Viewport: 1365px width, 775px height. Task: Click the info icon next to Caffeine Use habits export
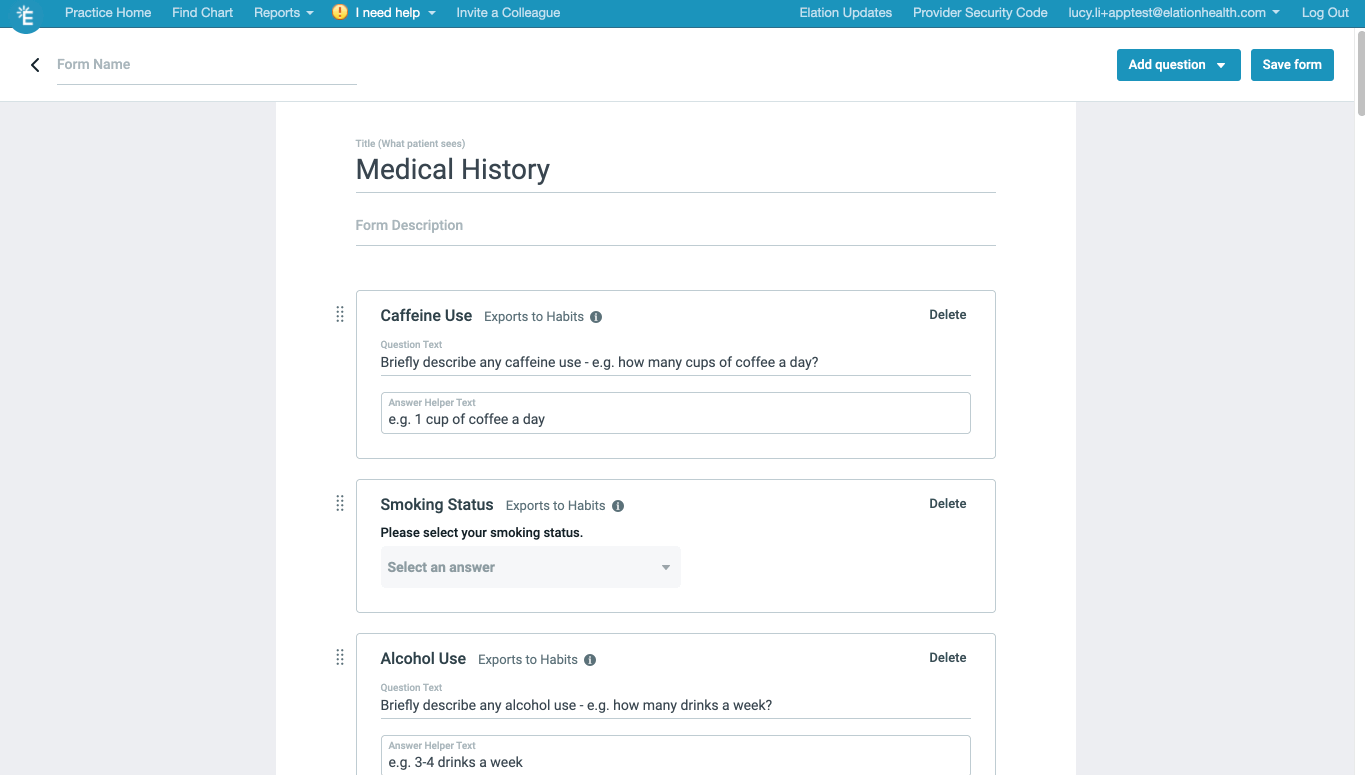(x=596, y=316)
